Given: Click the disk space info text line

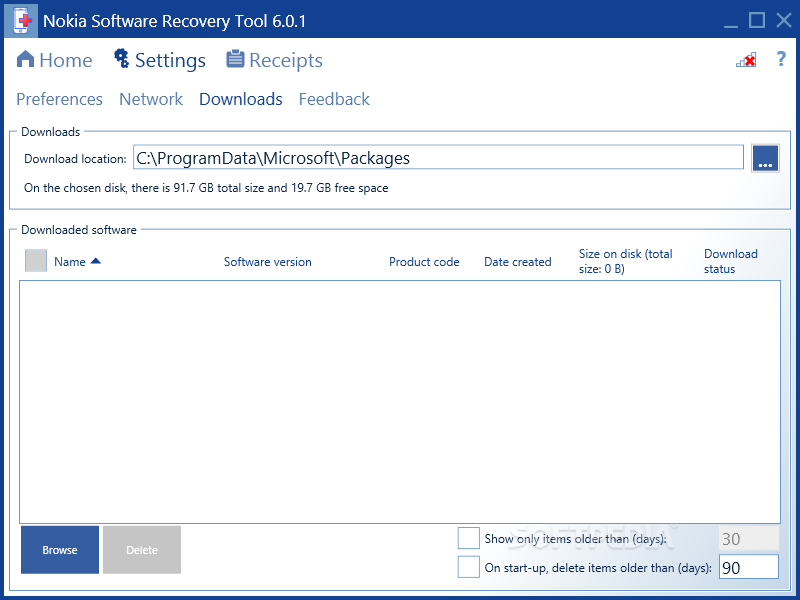Looking at the screenshot, I should [206, 188].
